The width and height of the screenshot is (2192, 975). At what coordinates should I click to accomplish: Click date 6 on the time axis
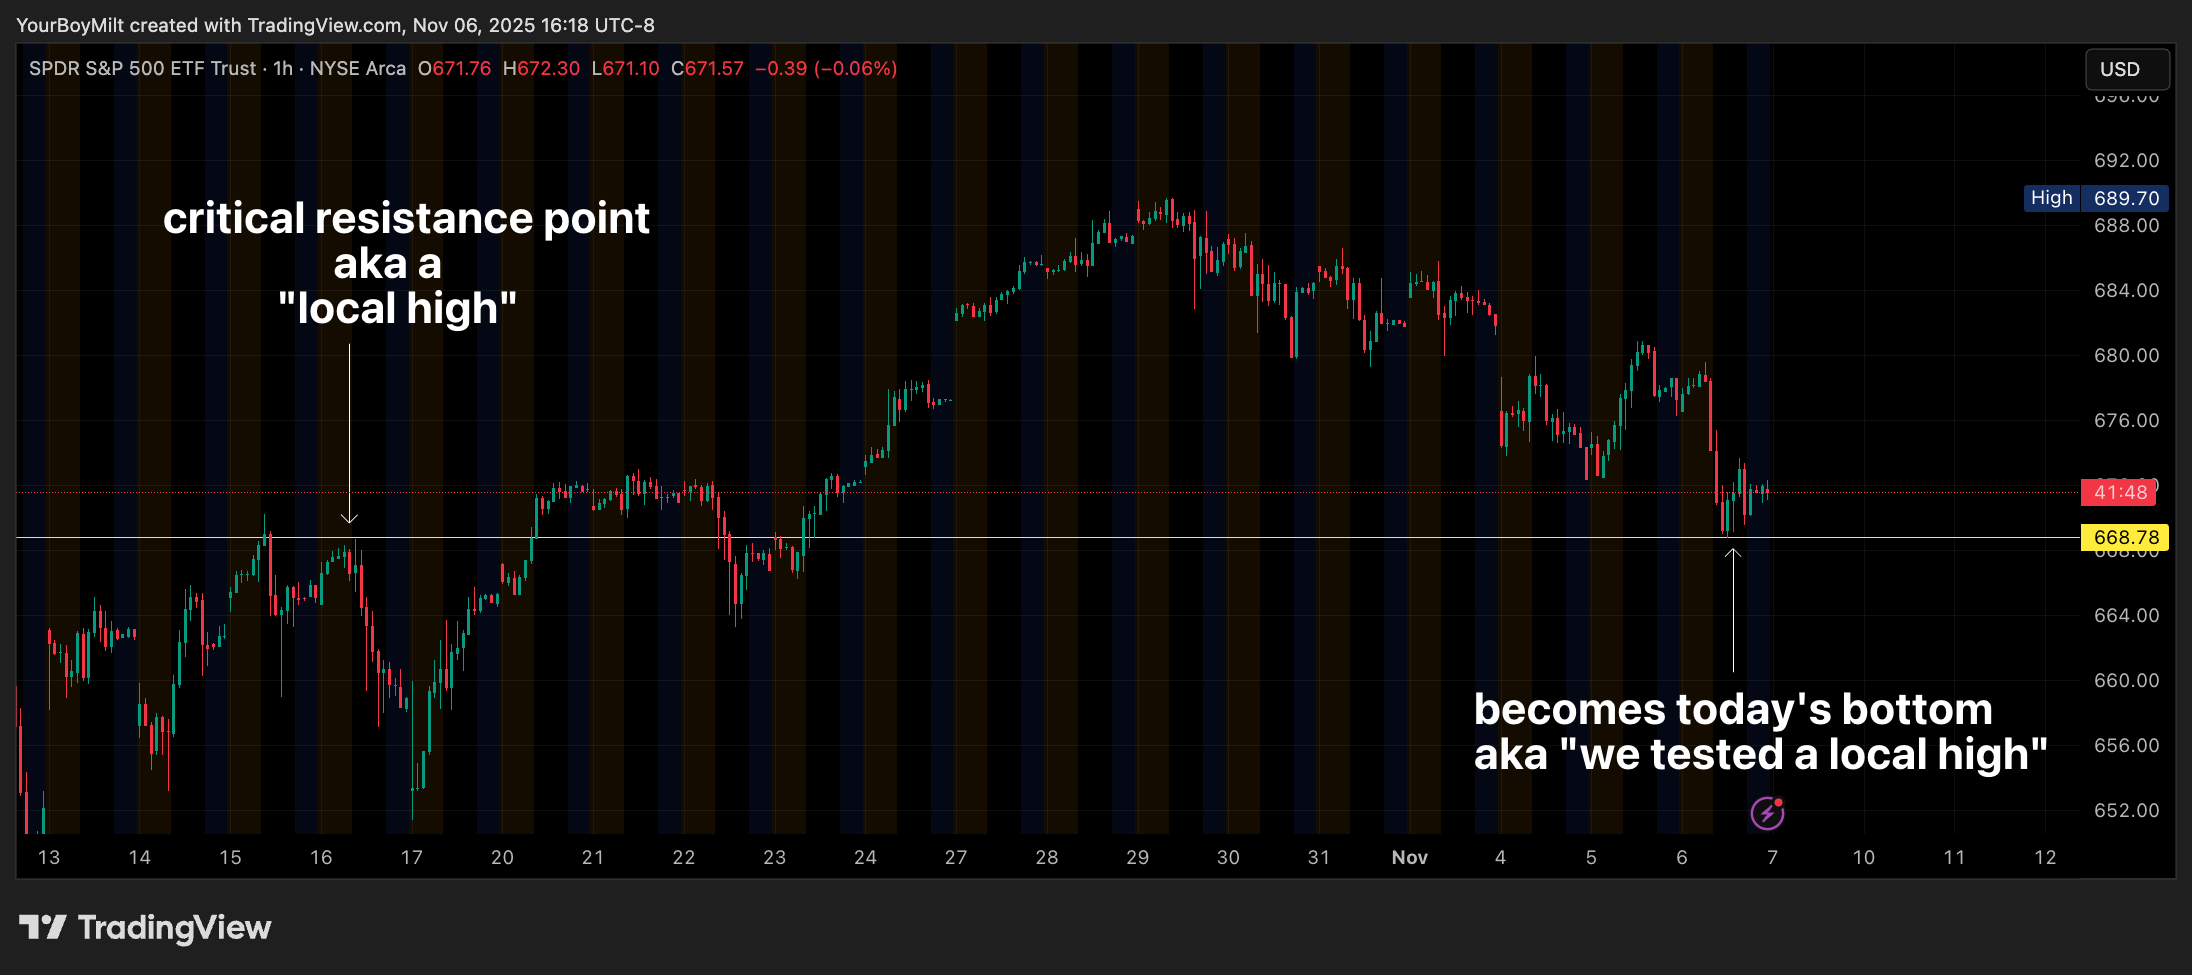point(1682,857)
